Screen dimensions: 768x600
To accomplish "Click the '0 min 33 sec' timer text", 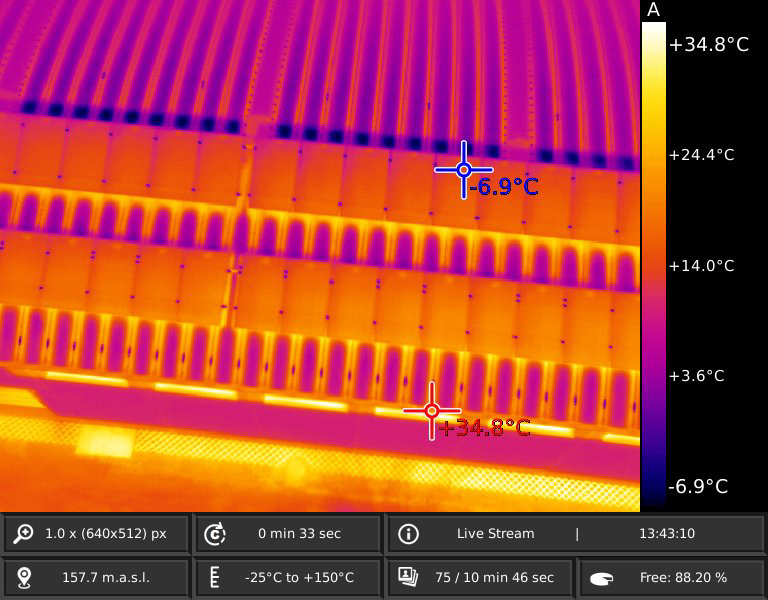I will point(299,533).
